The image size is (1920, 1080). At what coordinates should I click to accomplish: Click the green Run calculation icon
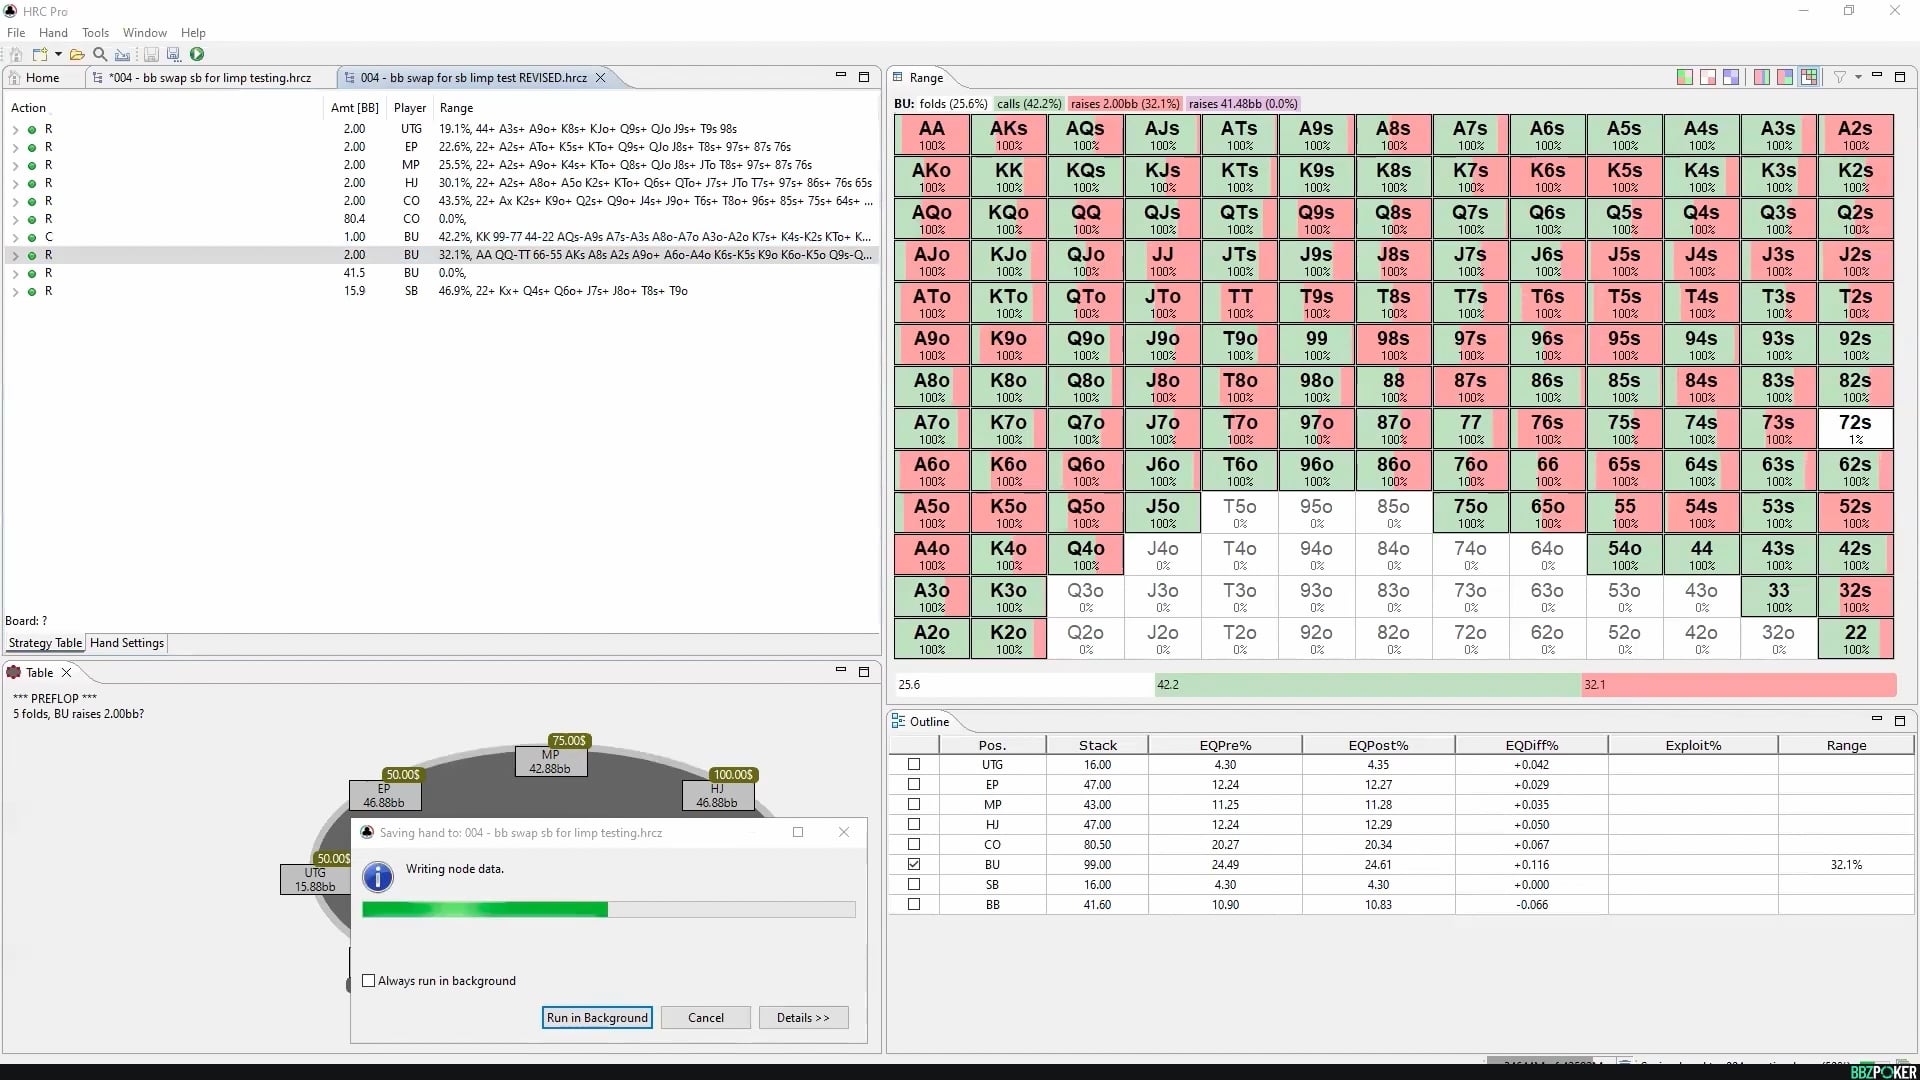coord(197,54)
